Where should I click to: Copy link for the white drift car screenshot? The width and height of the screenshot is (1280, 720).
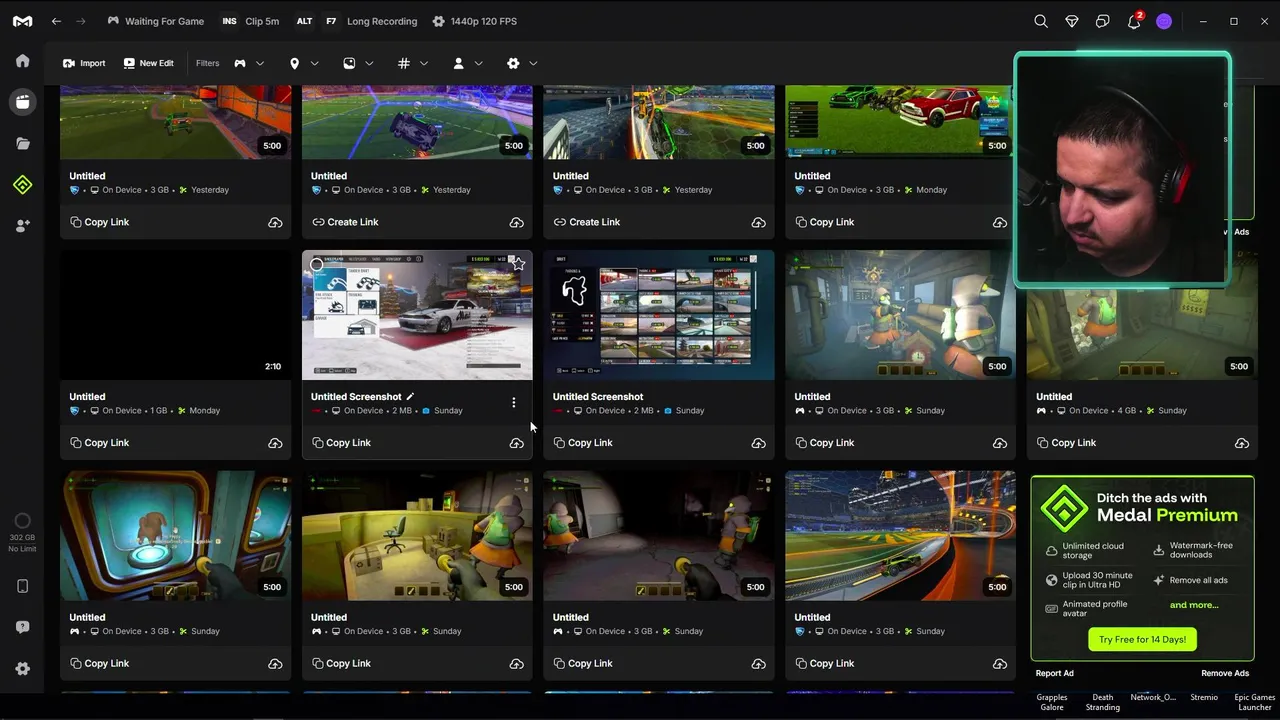(341, 443)
